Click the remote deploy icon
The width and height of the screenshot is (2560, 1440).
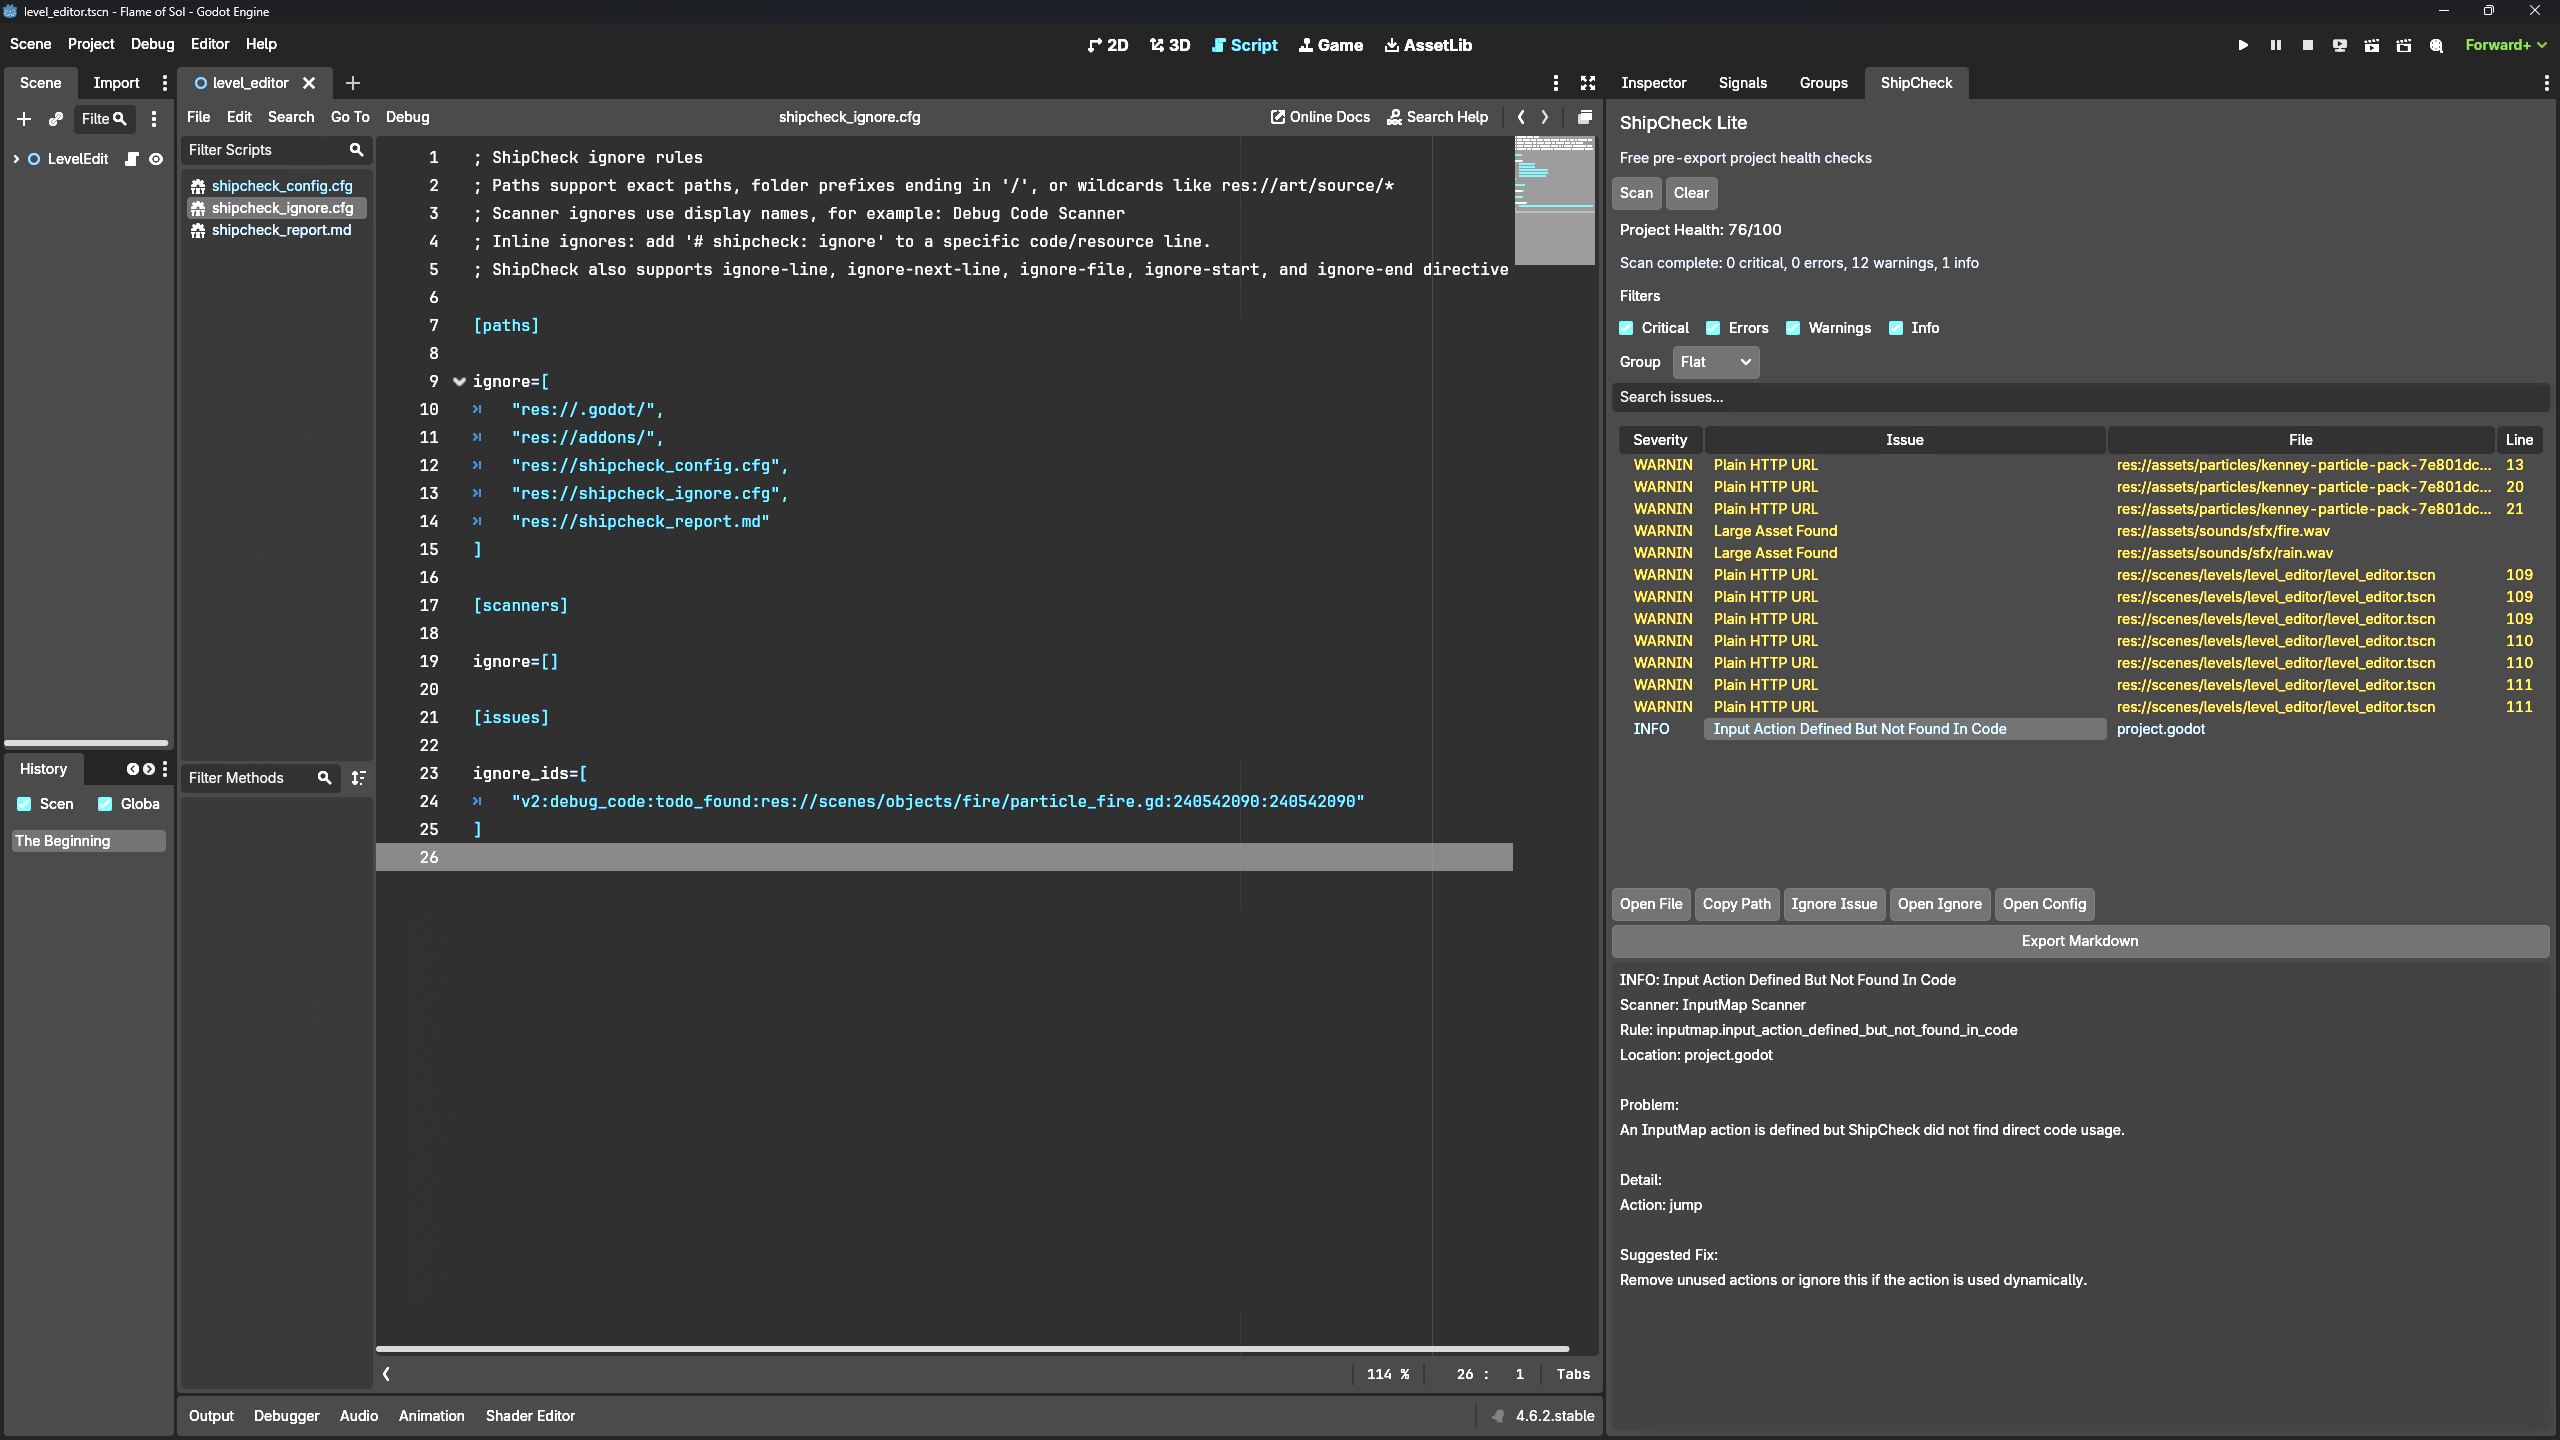click(2340, 45)
